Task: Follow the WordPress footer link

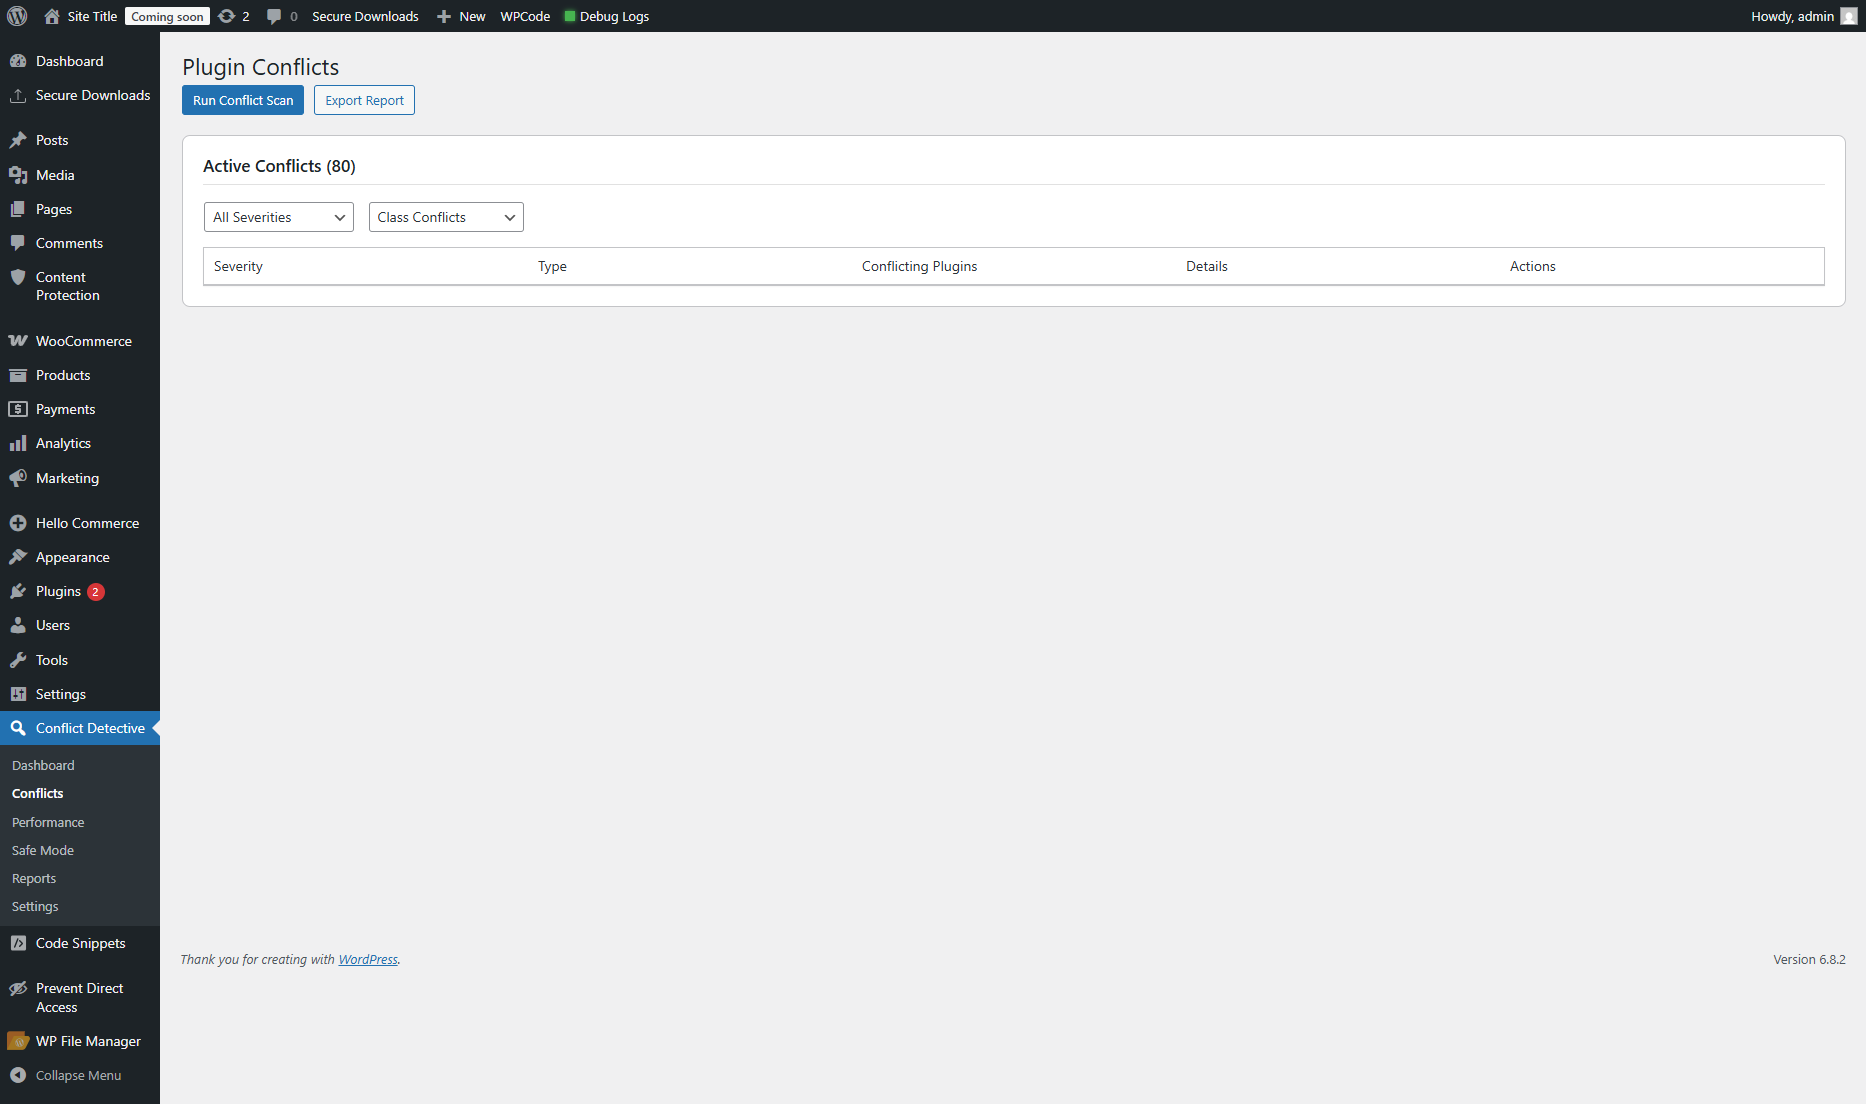Action: pos(368,959)
